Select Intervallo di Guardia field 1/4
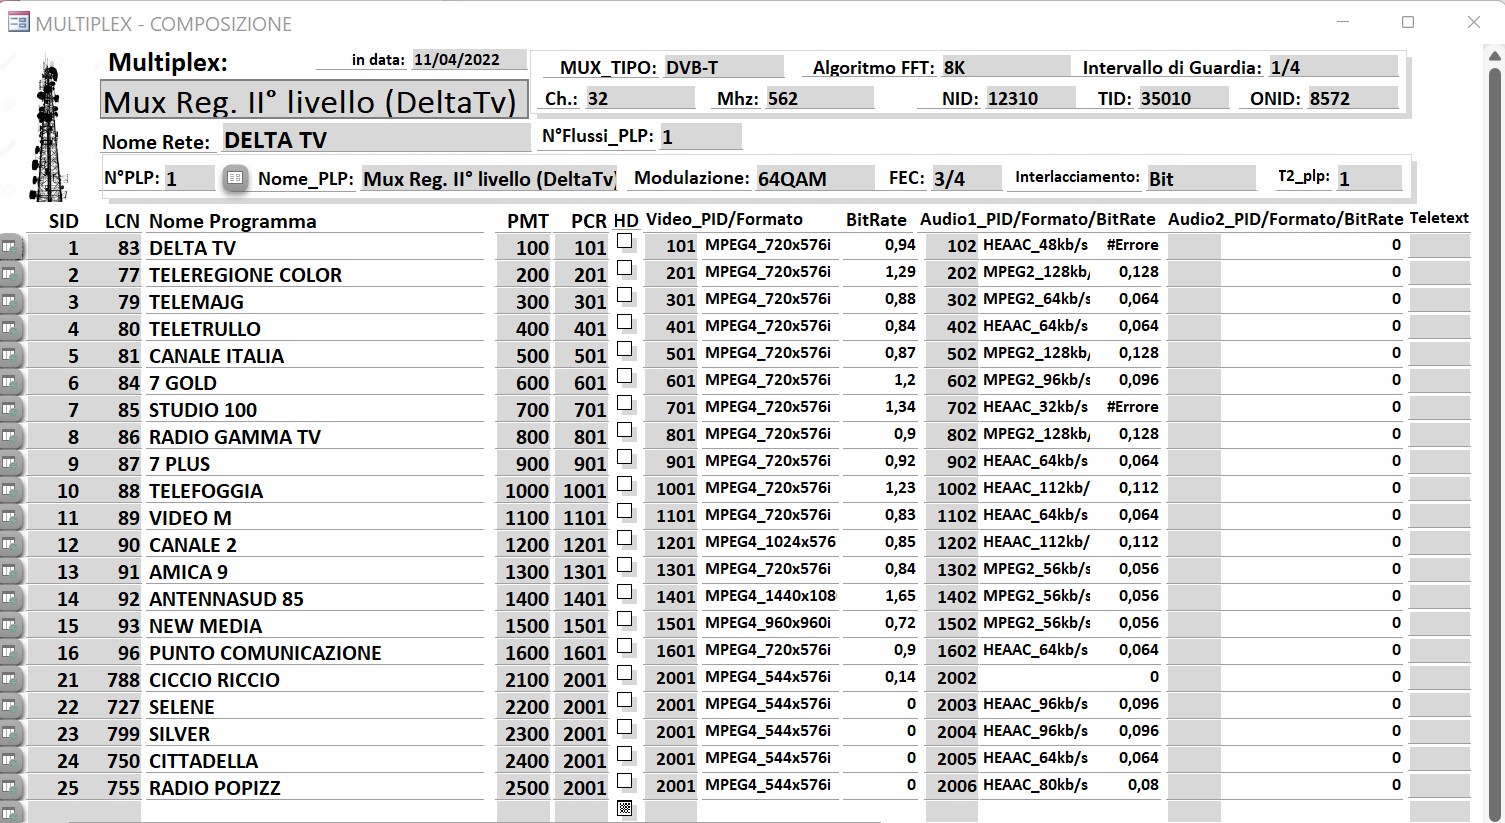The height and width of the screenshot is (823, 1505). [1333, 67]
